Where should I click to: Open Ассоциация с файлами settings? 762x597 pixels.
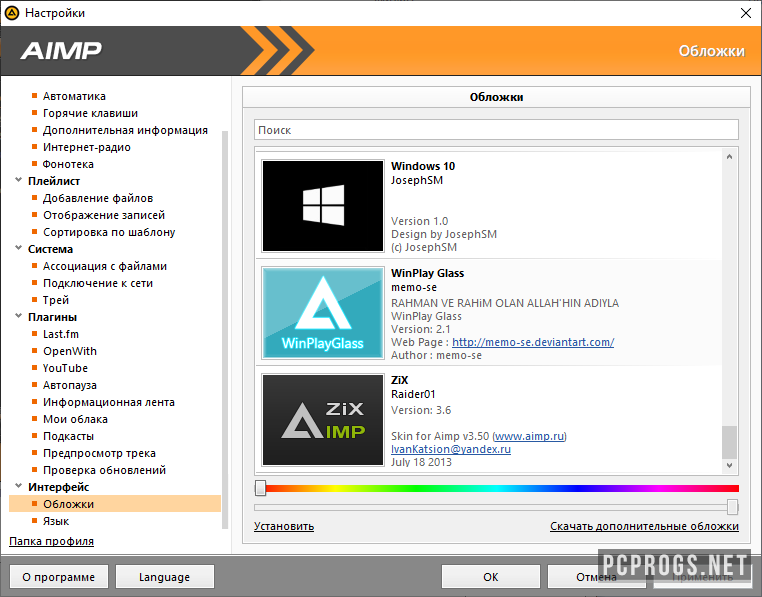[105, 266]
